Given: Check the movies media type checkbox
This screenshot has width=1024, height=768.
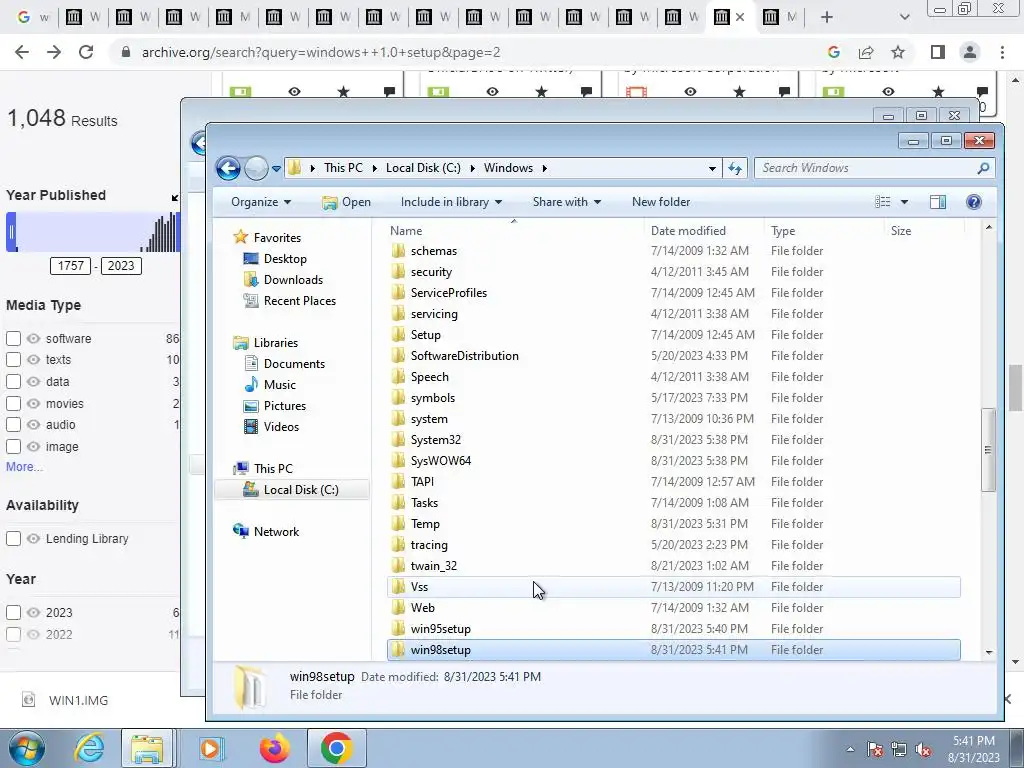Looking at the screenshot, I should tap(13, 404).
